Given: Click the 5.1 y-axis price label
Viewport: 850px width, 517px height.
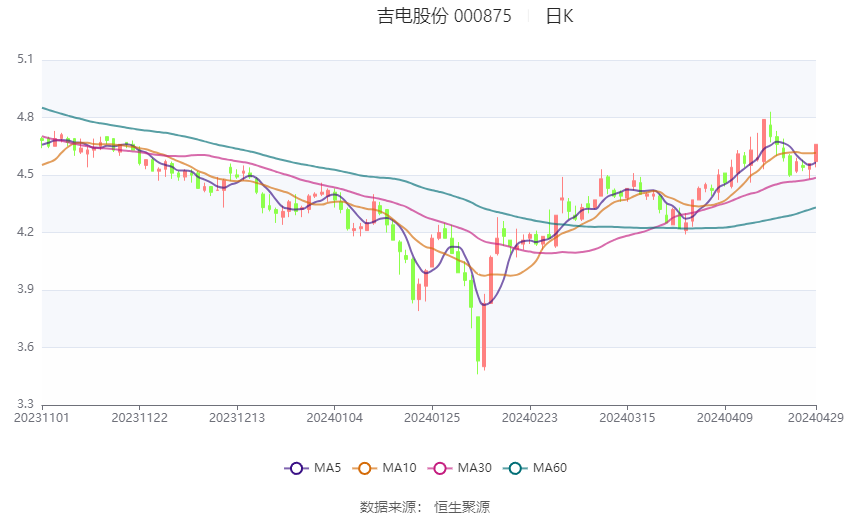Looking at the screenshot, I should pos(25,59).
